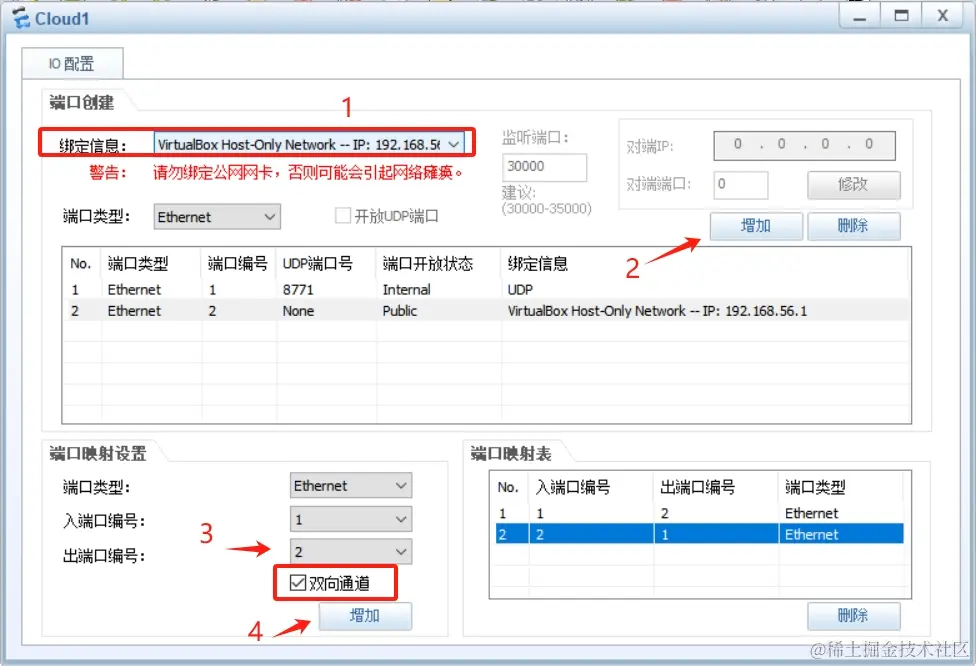Click the 增加 button in 端口创建

point(756,226)
